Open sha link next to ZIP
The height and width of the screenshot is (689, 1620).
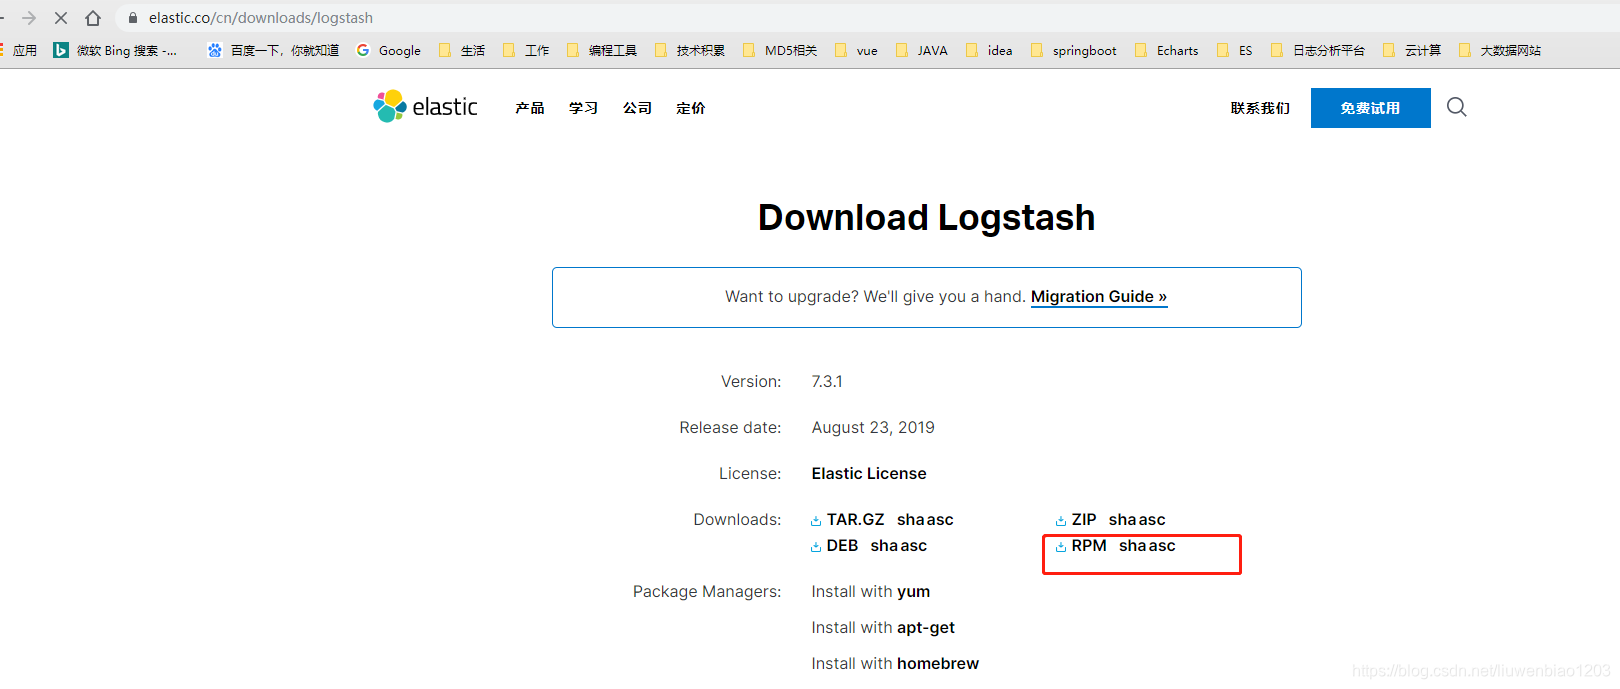coord(1123,520)
